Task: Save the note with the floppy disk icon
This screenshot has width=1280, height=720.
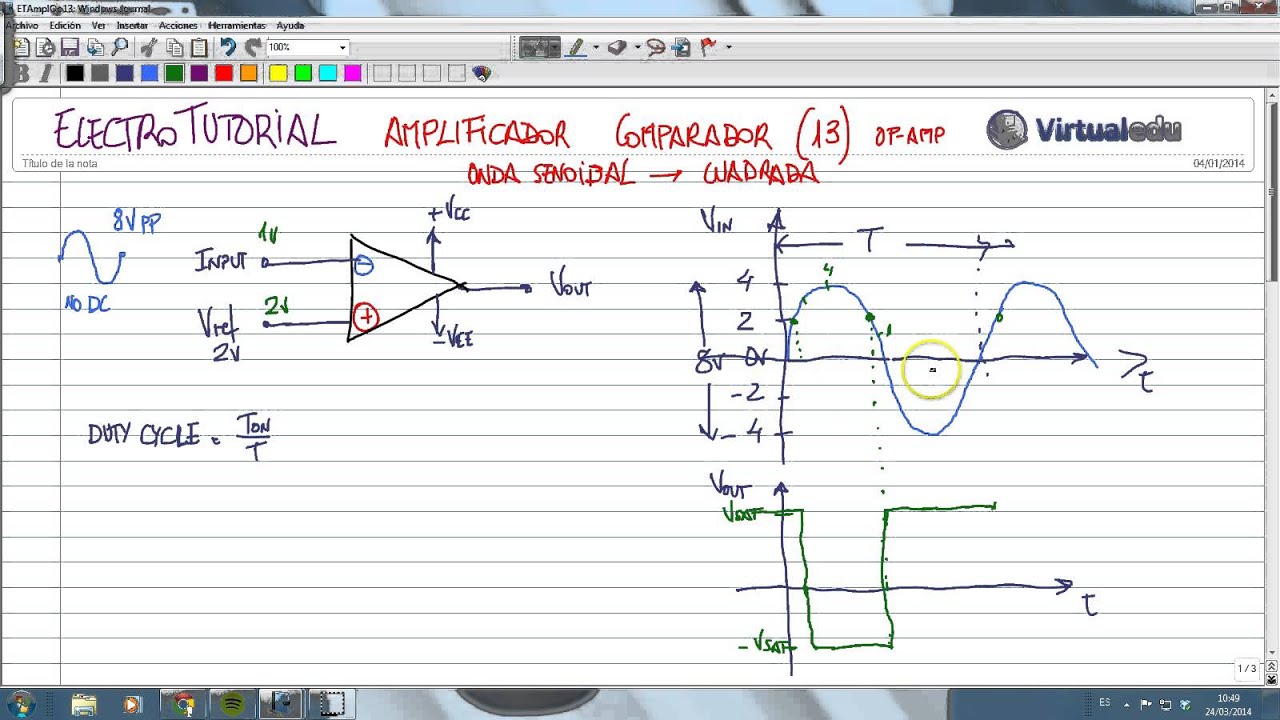Action: (70, 47)
